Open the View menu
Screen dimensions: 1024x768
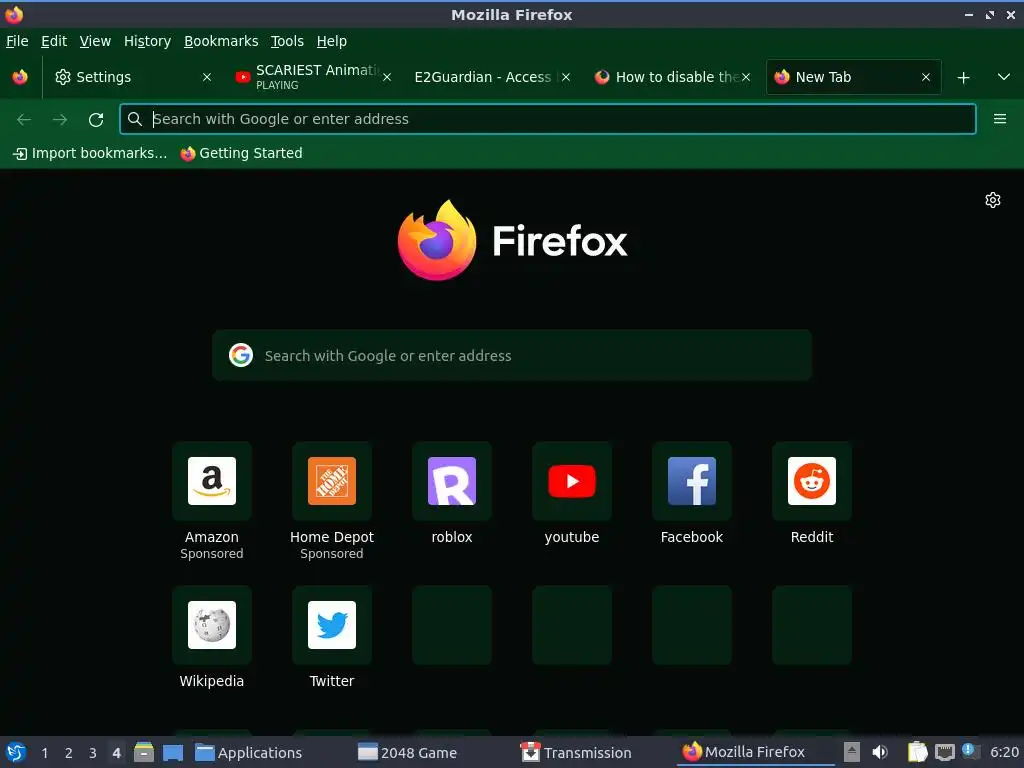(x=95, y=41)
